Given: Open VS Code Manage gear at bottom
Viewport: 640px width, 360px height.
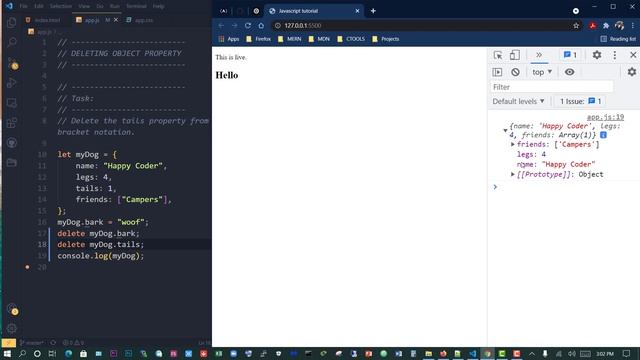Looking at the screenshot, I should (x=12, y=328).
